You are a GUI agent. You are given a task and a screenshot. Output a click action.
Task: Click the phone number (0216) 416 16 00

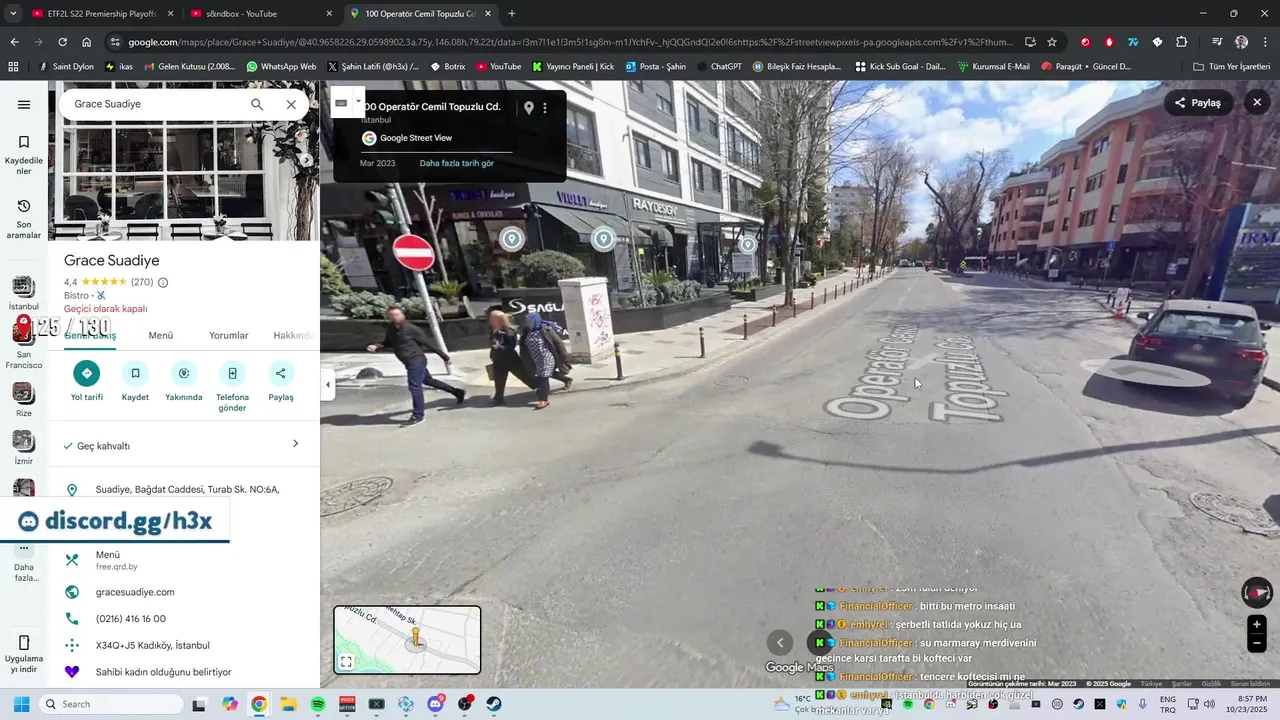(x=131, y=619)
